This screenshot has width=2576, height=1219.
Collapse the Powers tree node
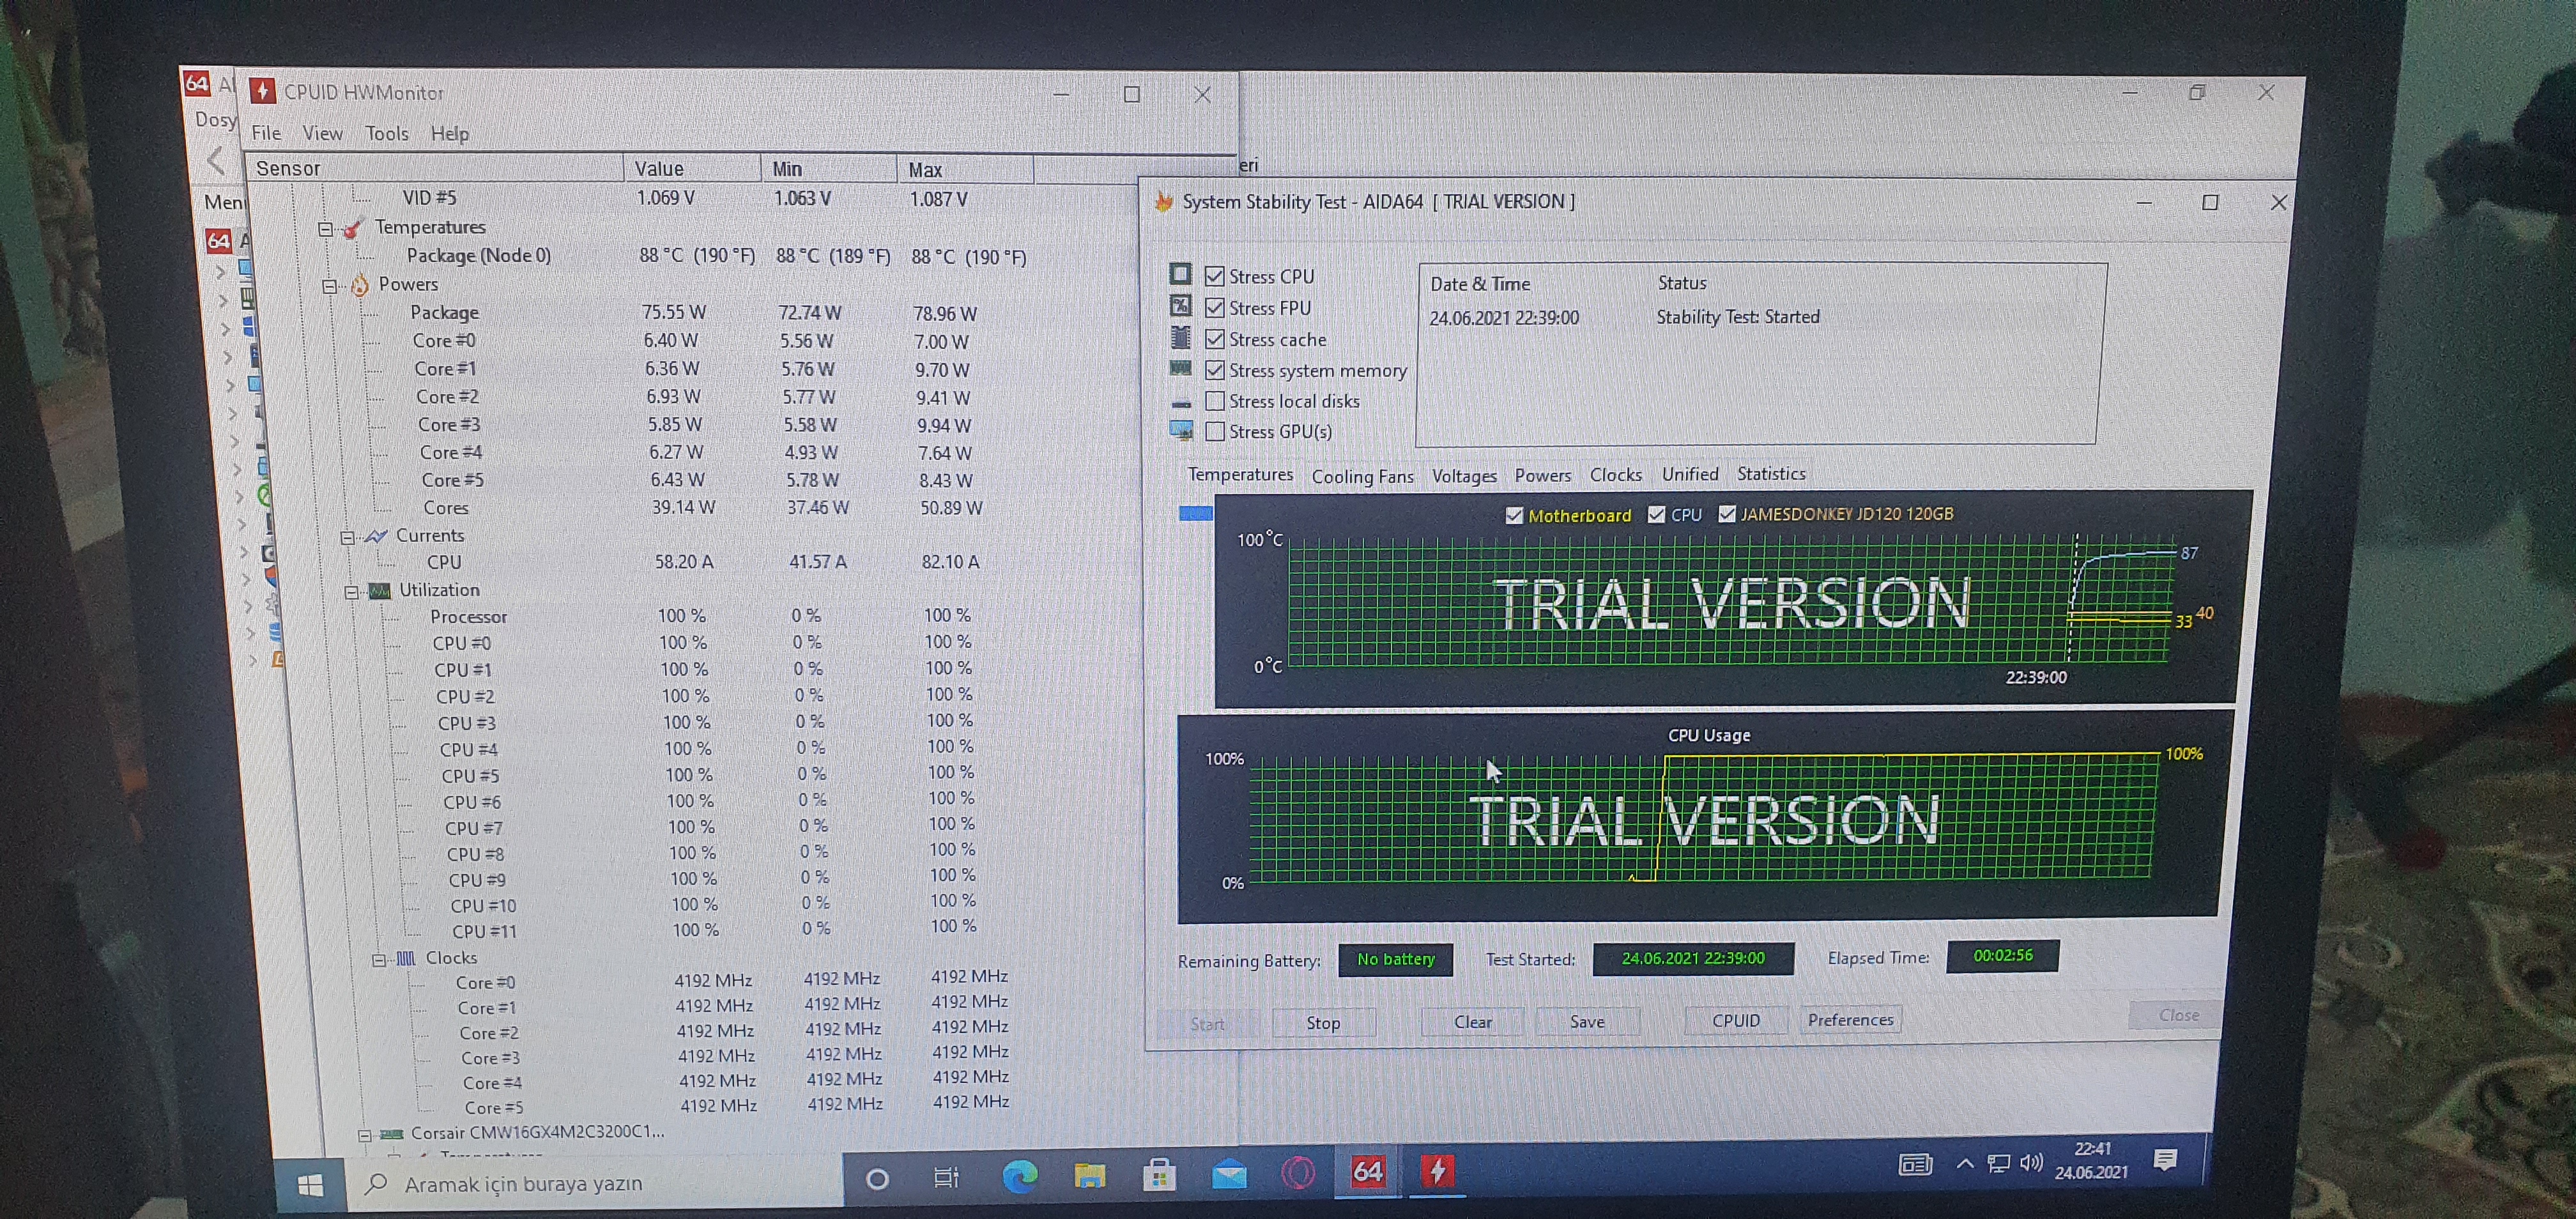[329, 286]
